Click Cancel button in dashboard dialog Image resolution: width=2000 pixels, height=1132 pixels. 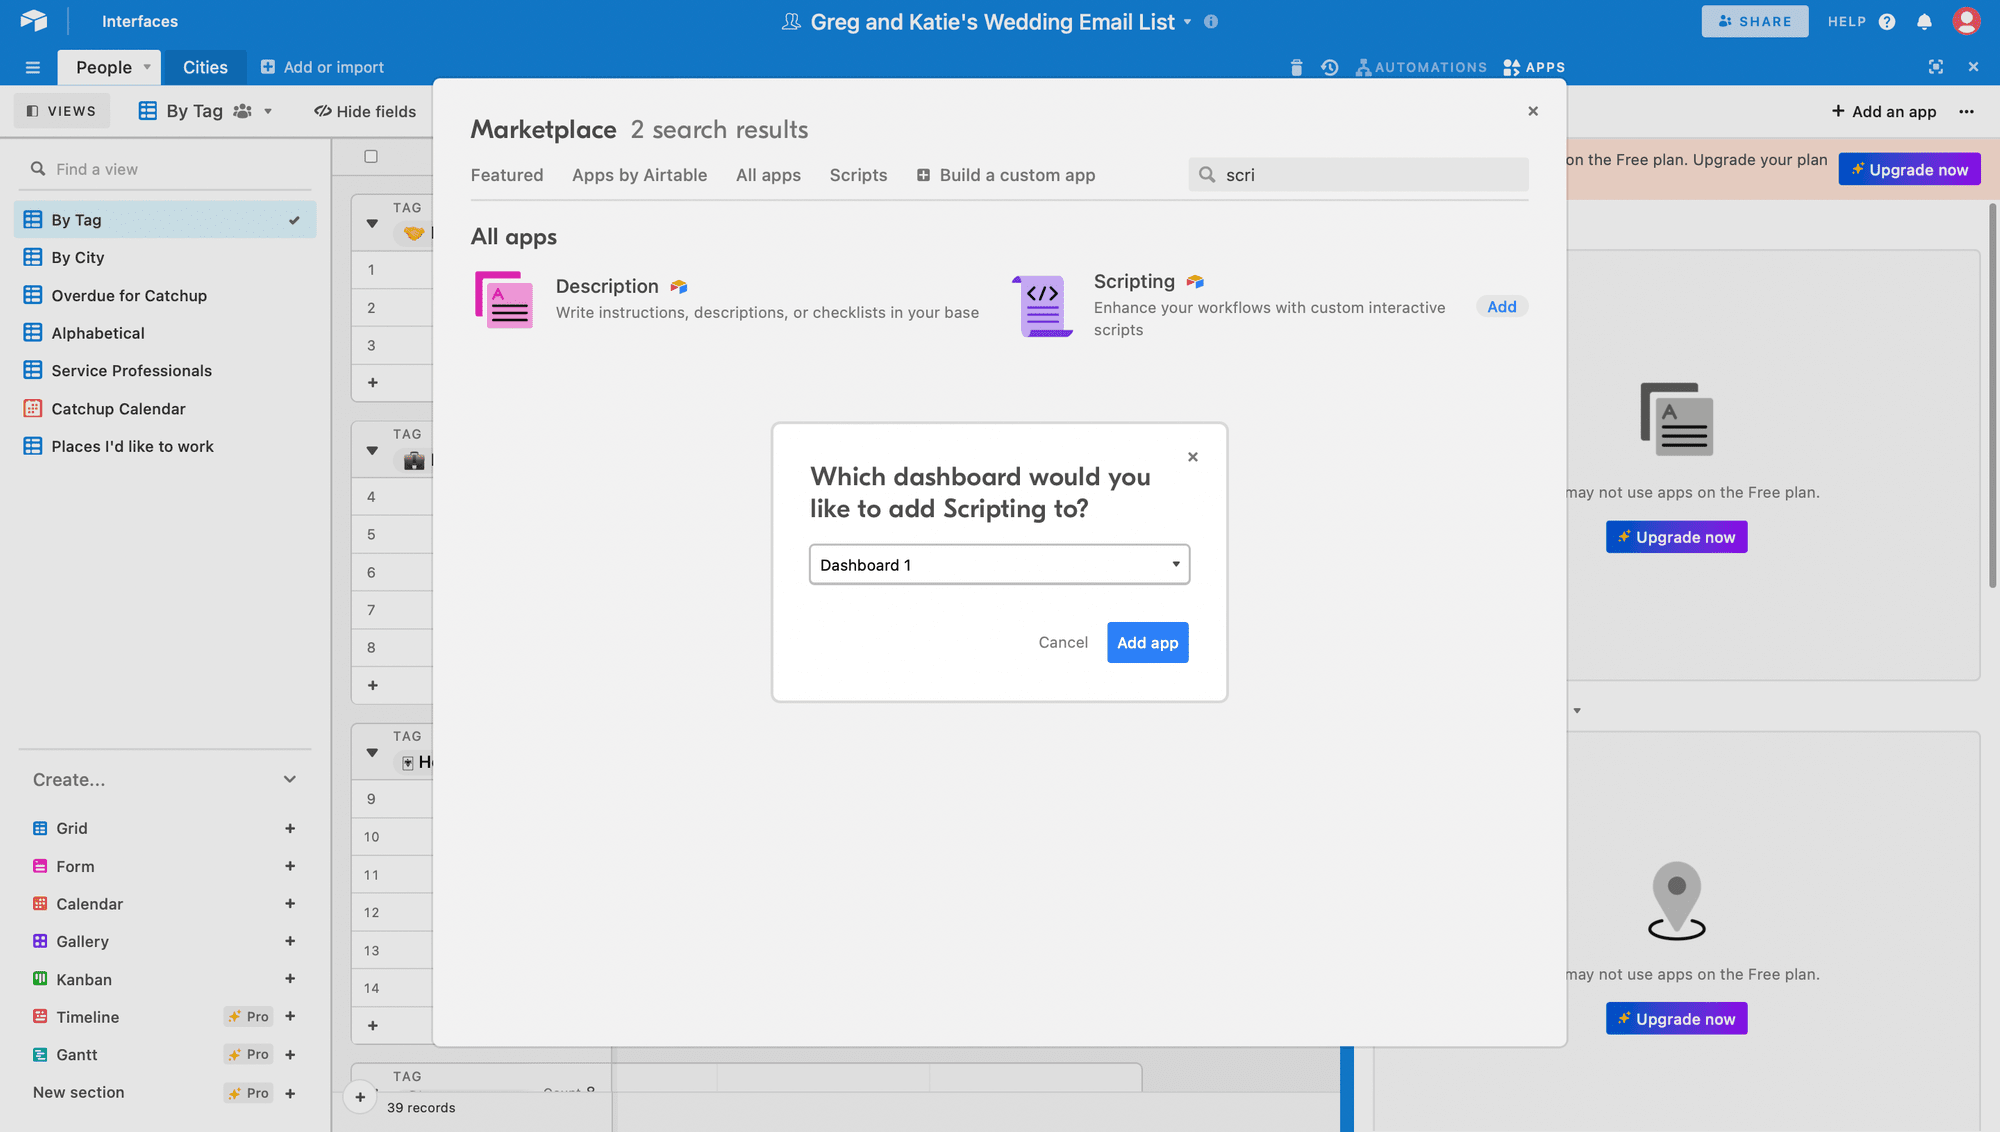pyautogui.click(x=1063, y=643)
